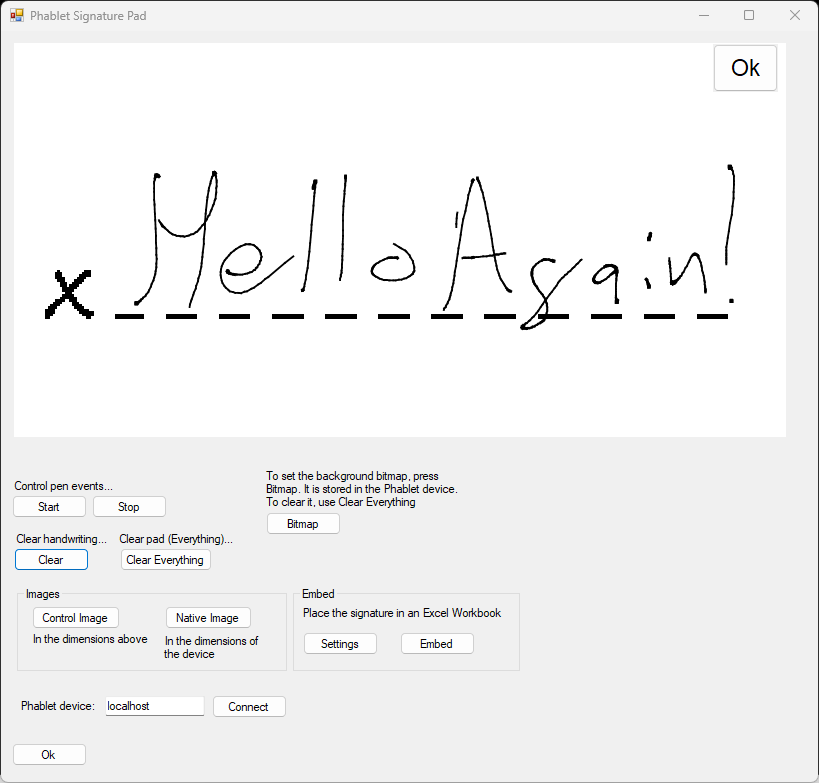The width and height of the screenshot is (819, 783).
Task: Click the Control Image button
Action: click(x=75, y=618)
